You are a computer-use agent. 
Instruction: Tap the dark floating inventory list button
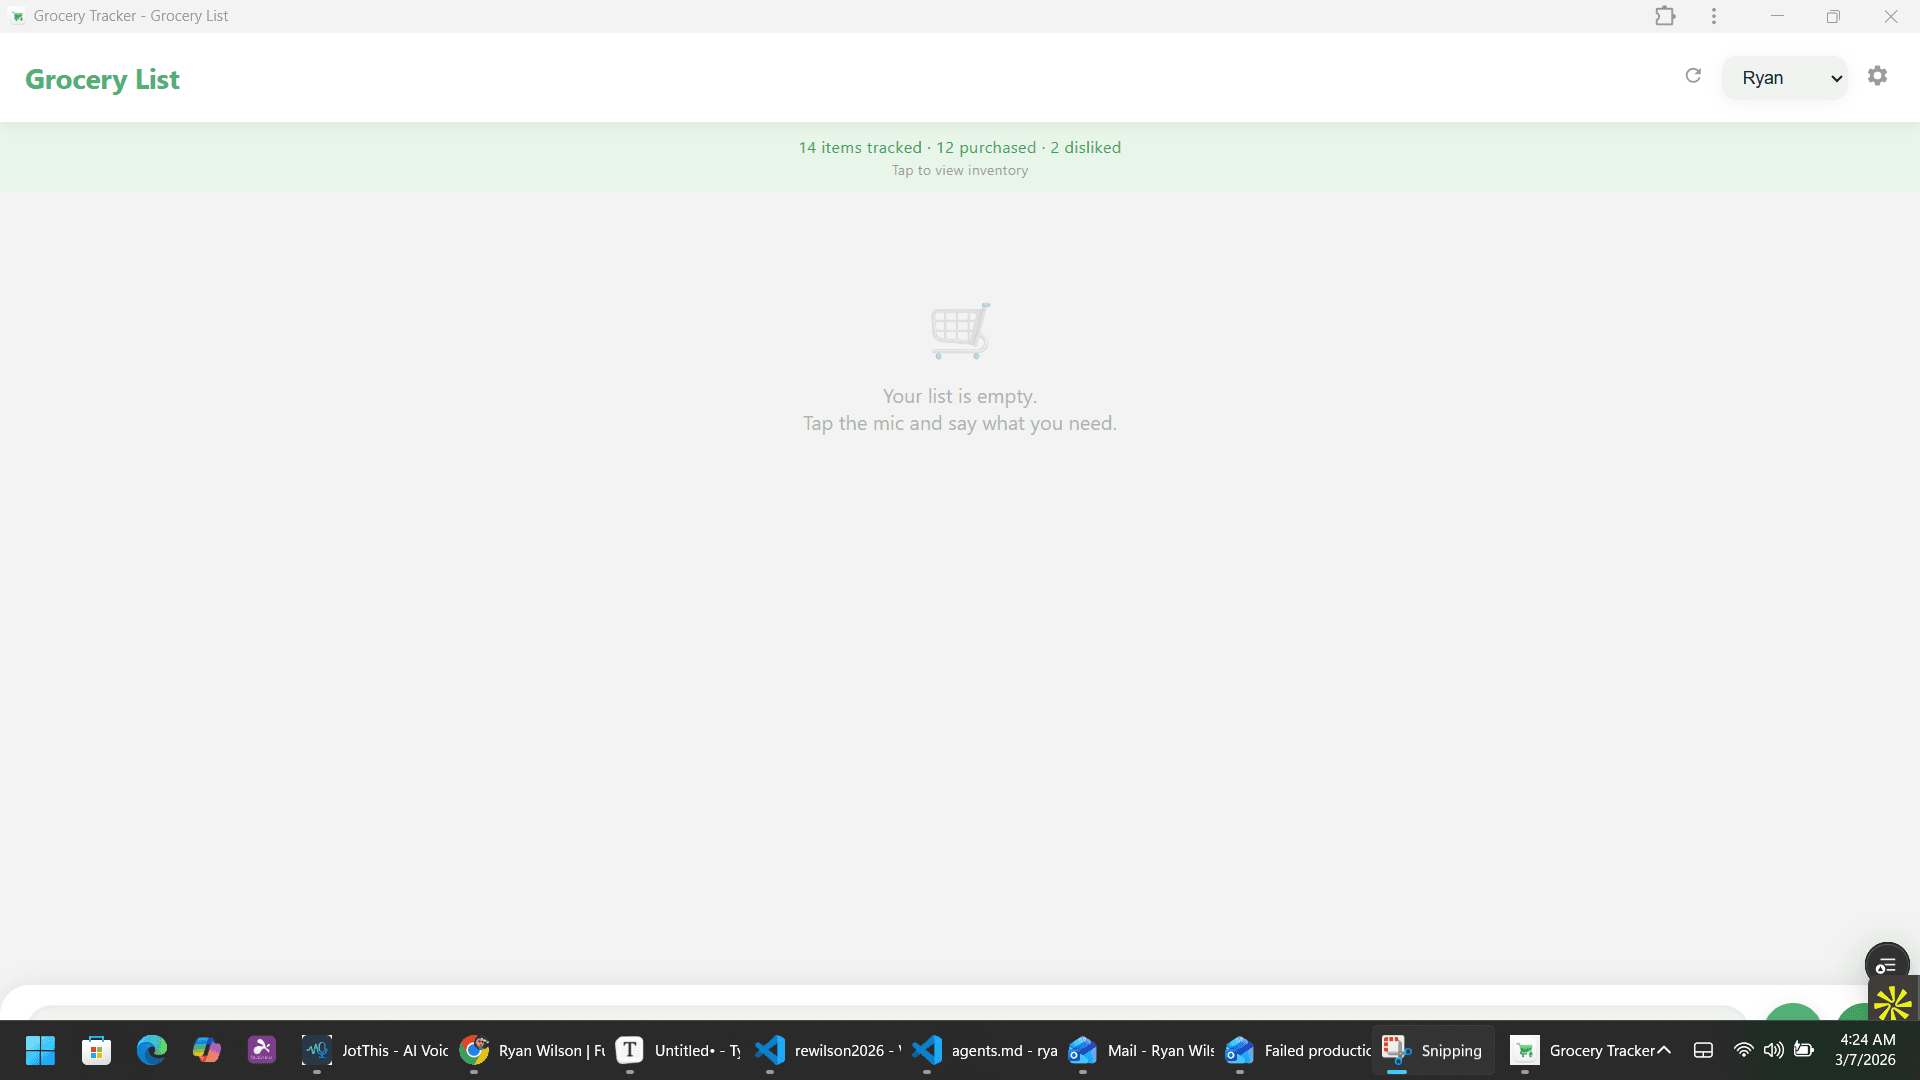pyautogui.click(x=1886, y=965)
